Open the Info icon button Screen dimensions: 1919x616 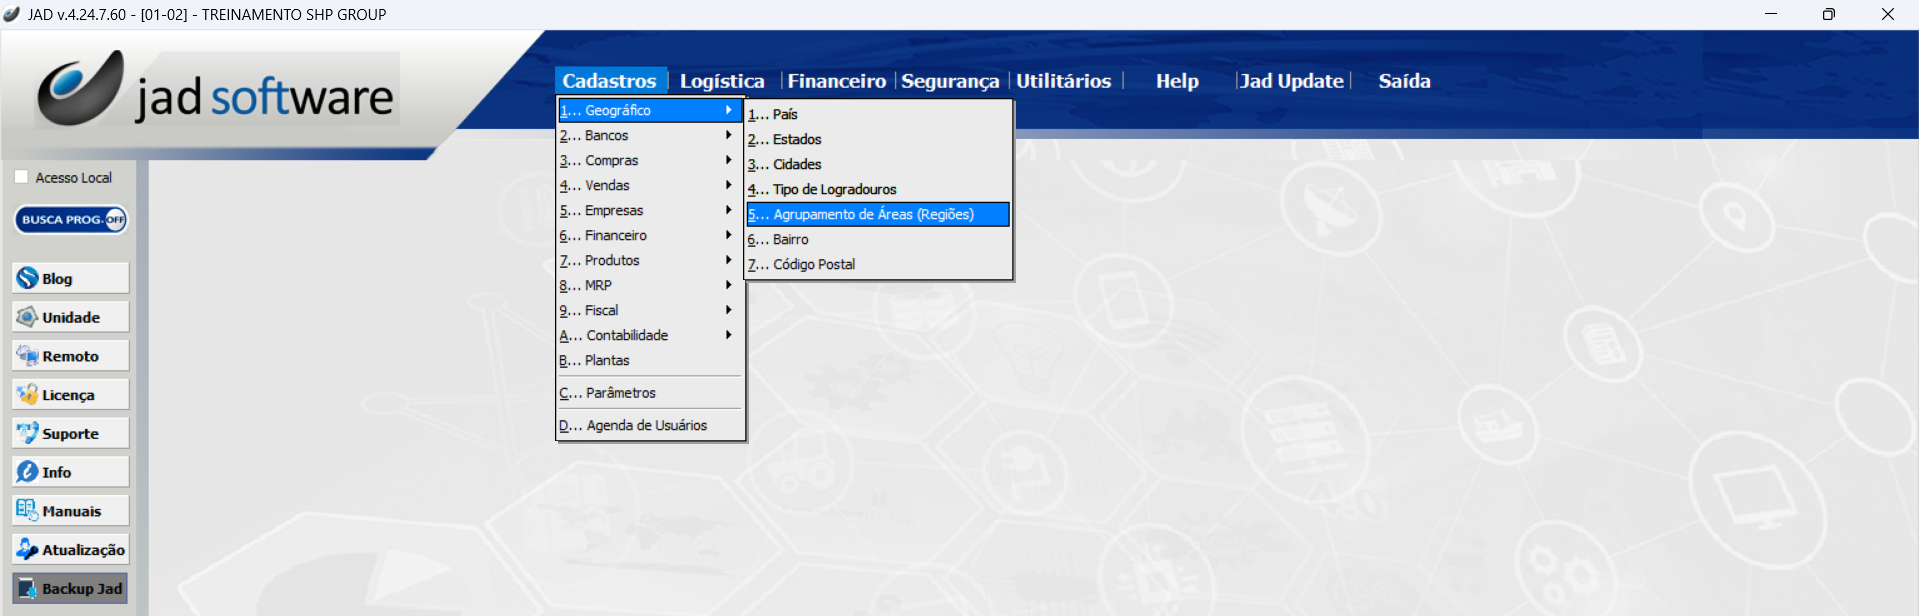(x=70, y=472)
